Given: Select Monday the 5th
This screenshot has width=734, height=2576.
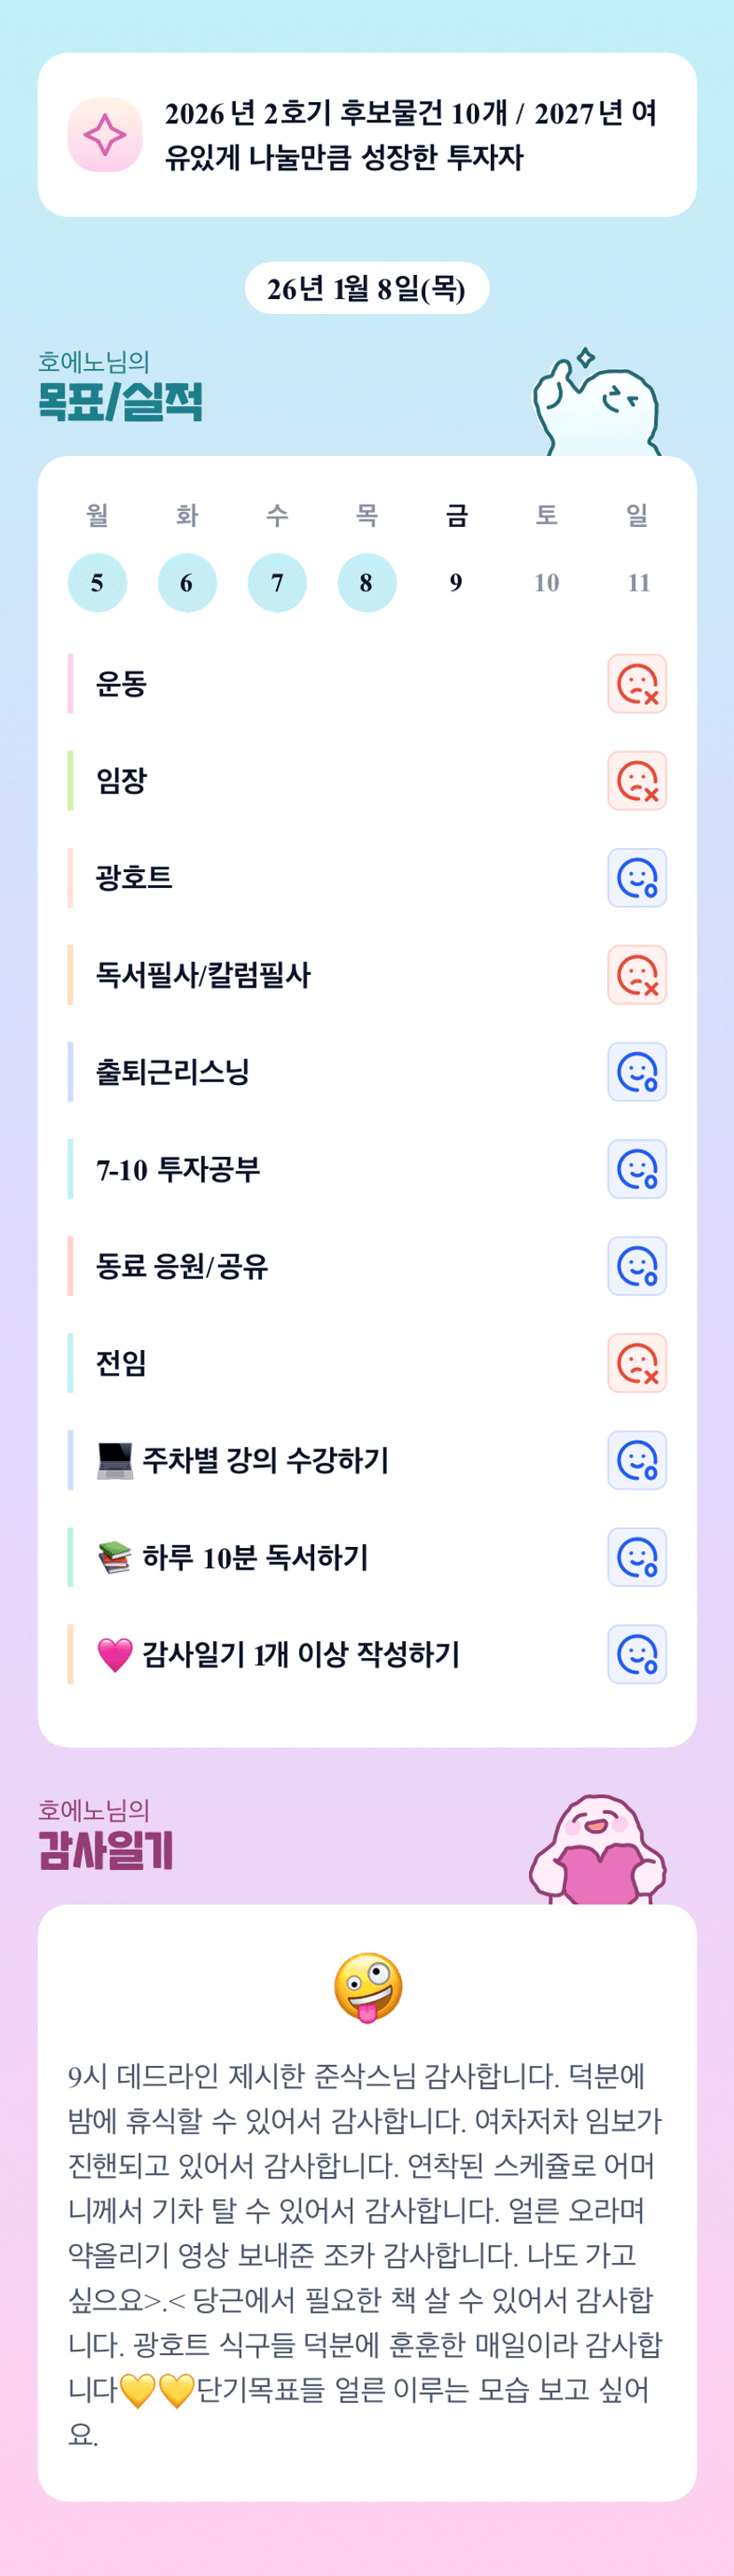Looking at the screenshot, I should click(97, 583).
